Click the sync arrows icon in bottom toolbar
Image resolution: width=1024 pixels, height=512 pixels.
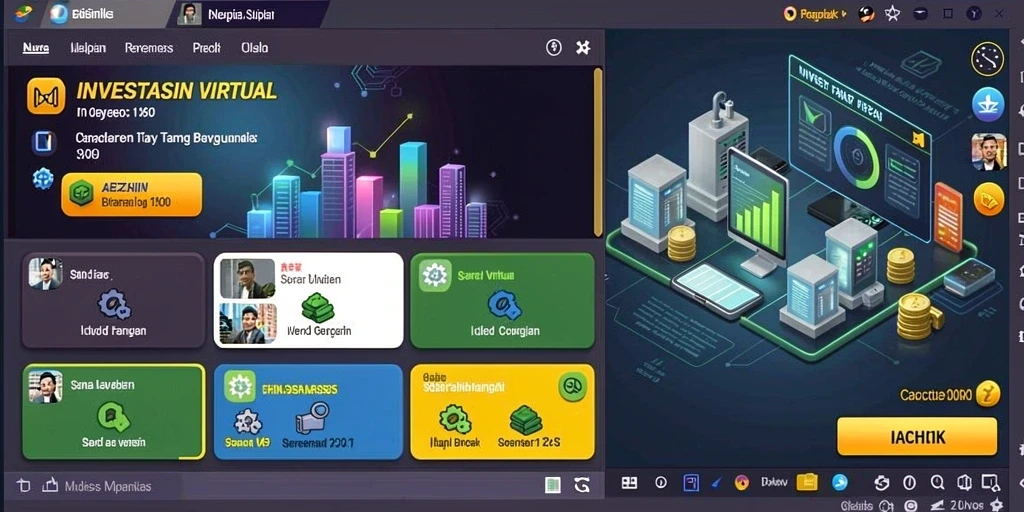[x=882, y=483]
